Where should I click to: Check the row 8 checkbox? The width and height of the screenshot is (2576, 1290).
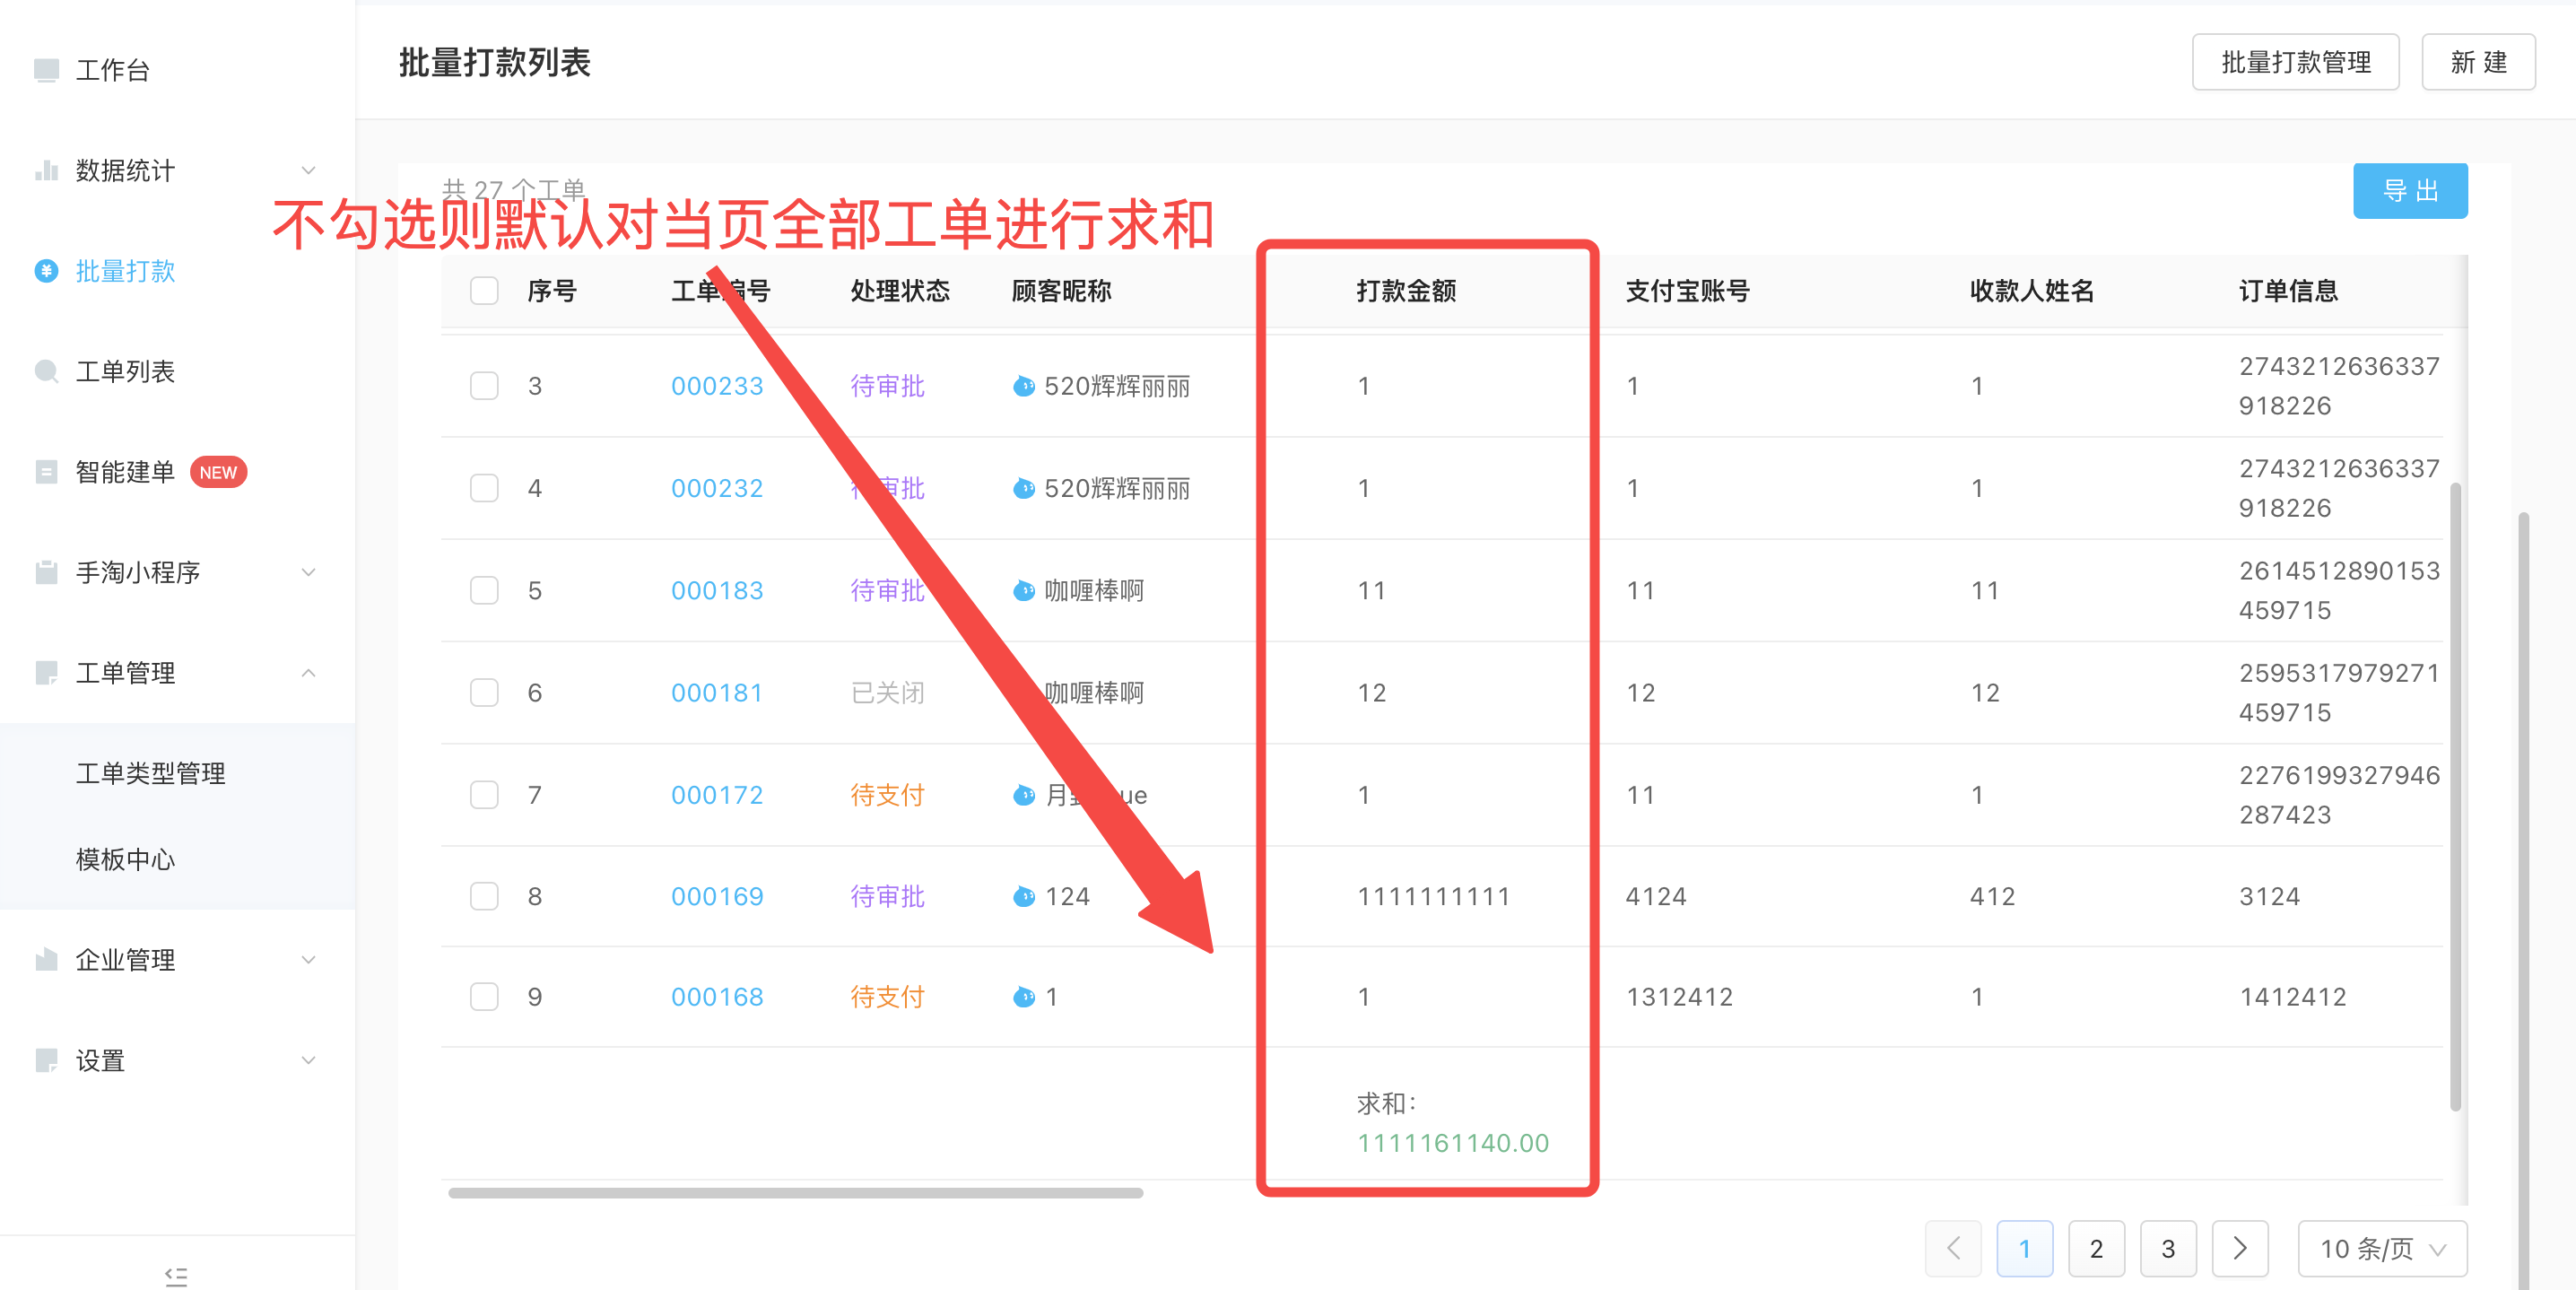coord(484,896)
